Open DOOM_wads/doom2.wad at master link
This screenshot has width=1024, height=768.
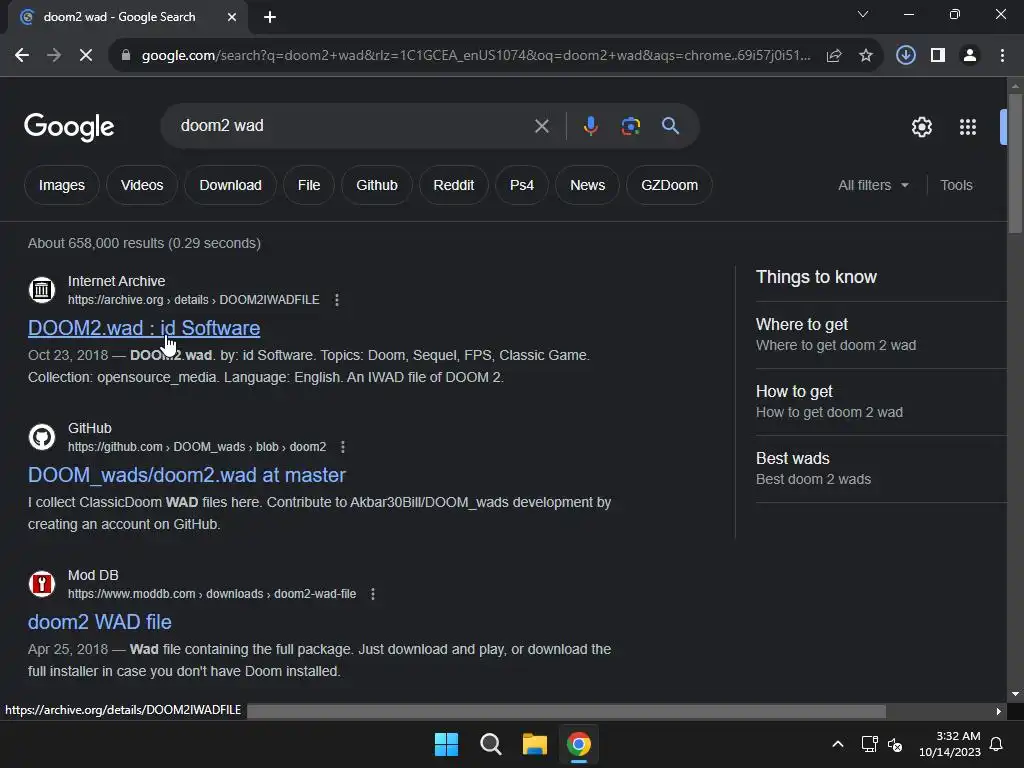coord(187,475)
